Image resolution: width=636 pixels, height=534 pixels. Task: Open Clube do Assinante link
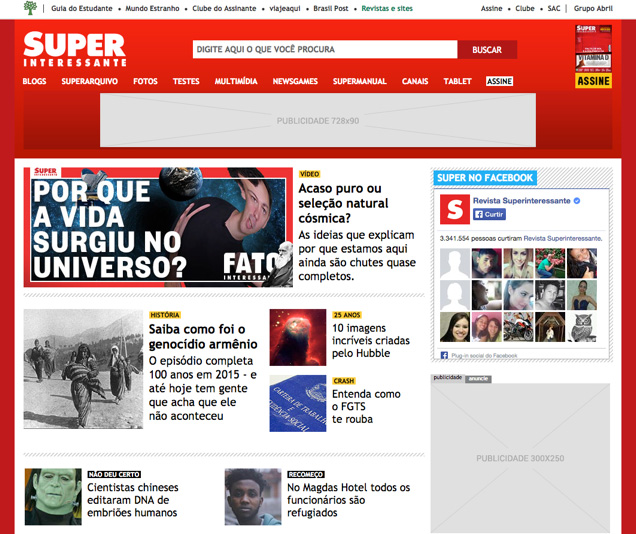click(224, 8)
